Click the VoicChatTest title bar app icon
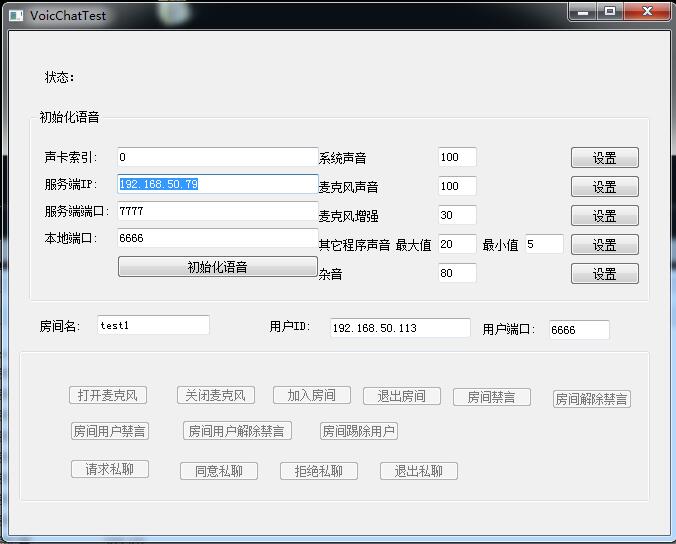Screen dimensions: 676x544 16,16
